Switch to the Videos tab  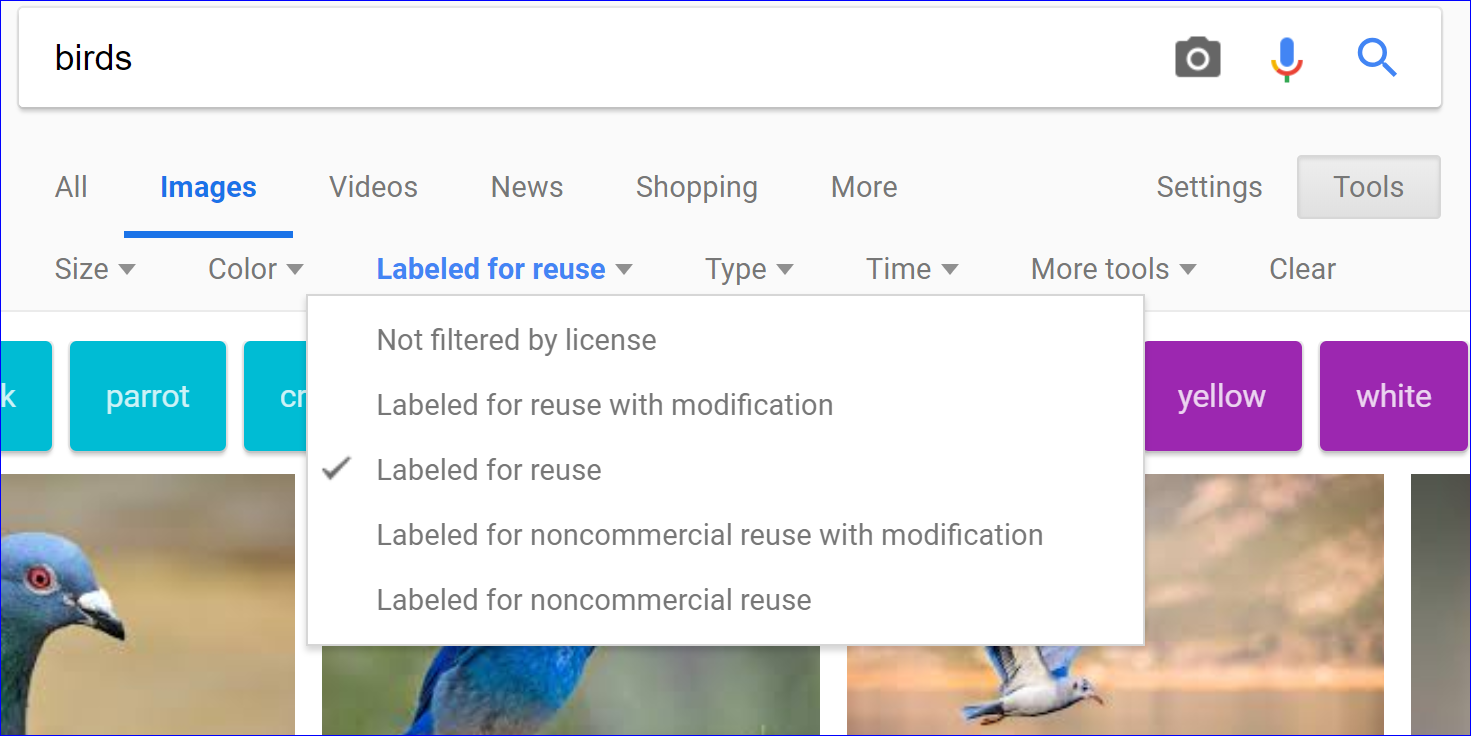[x=373, y=187]
